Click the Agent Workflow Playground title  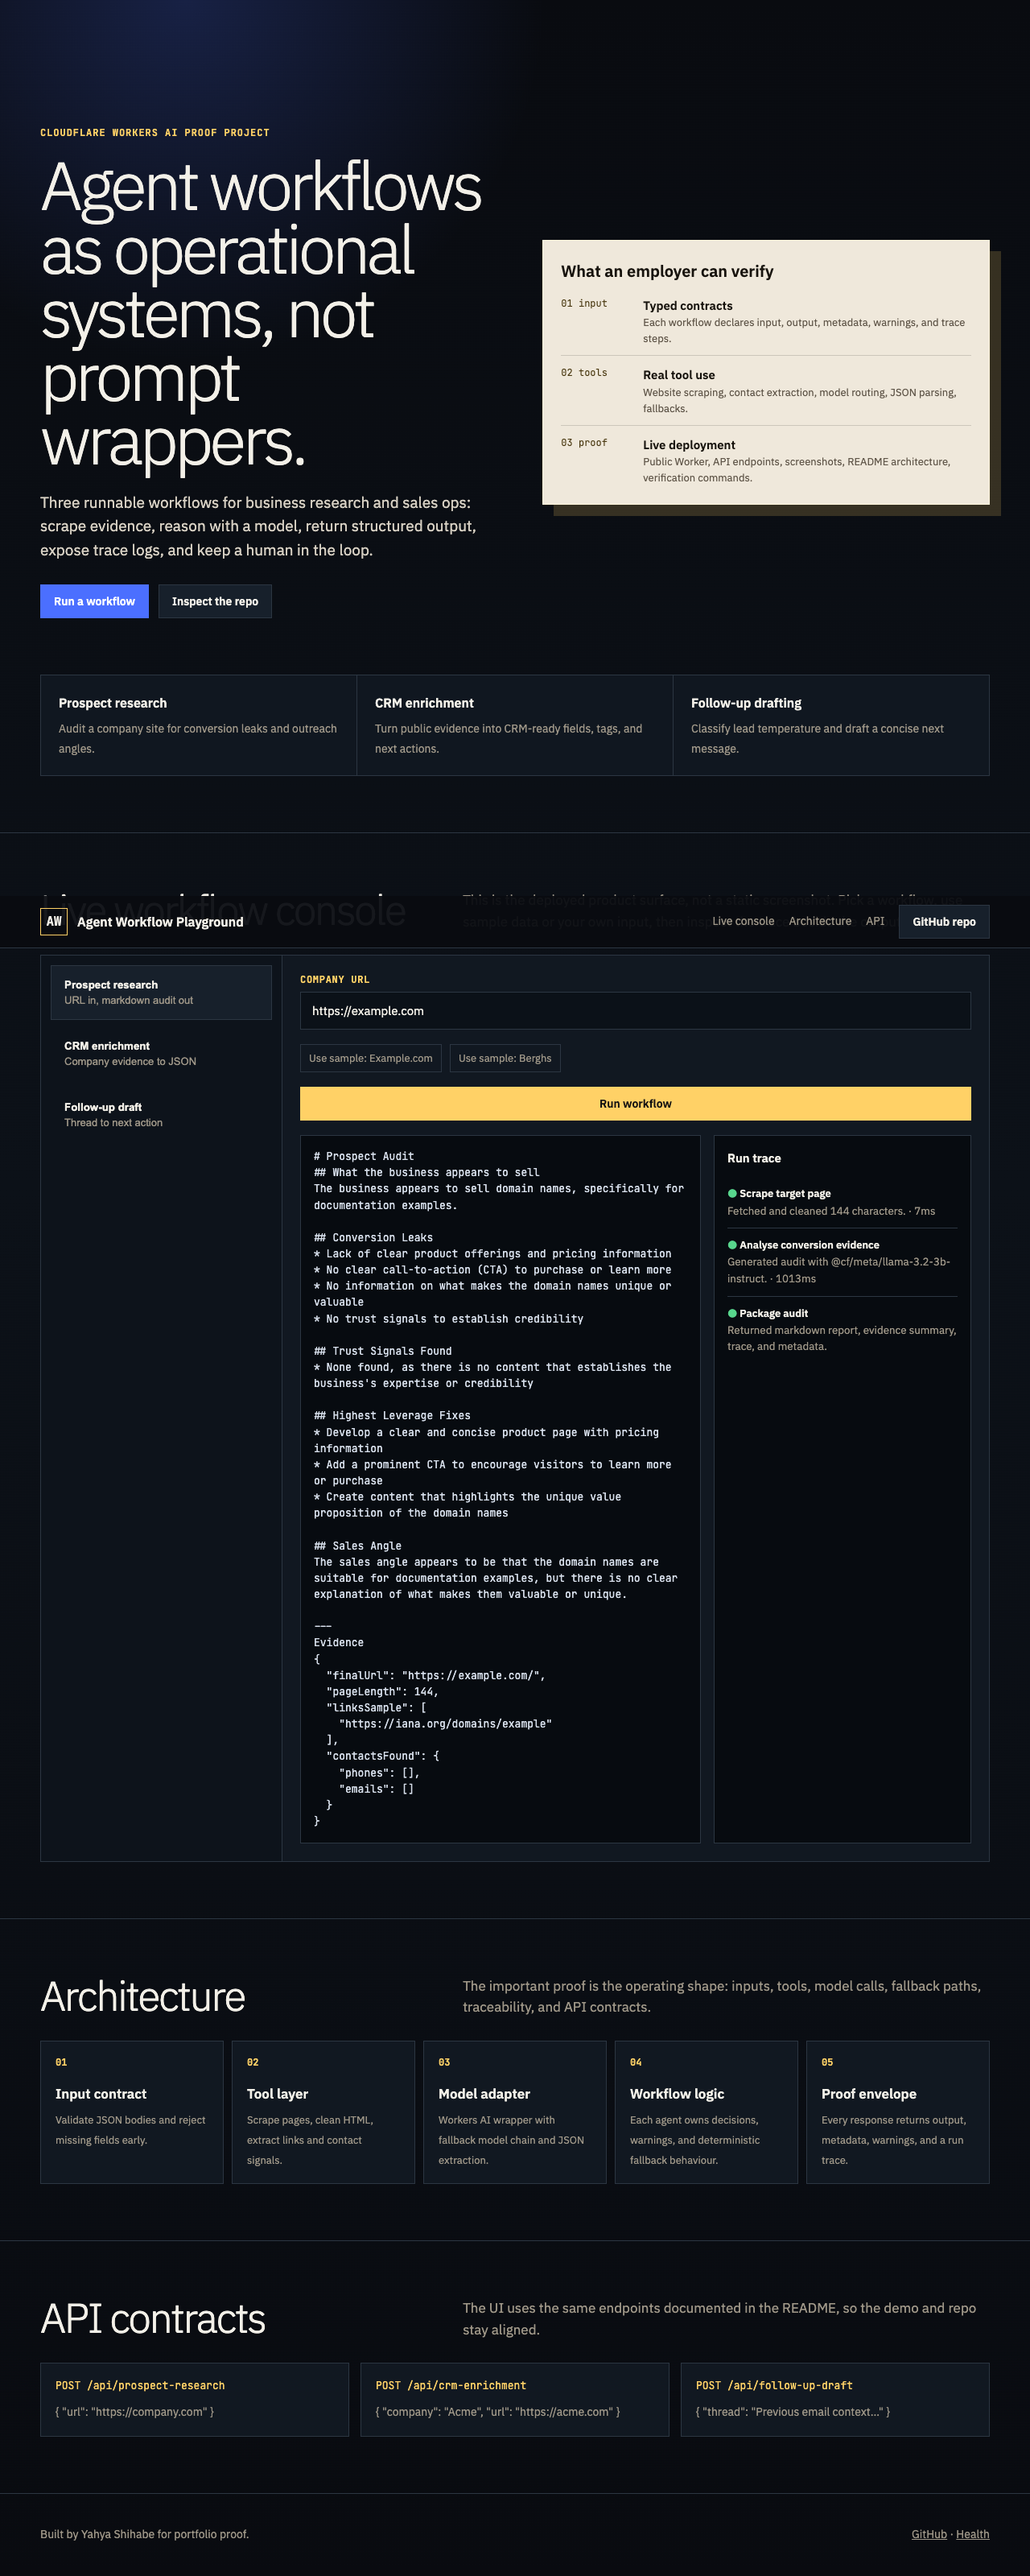[x=160, y=921]
